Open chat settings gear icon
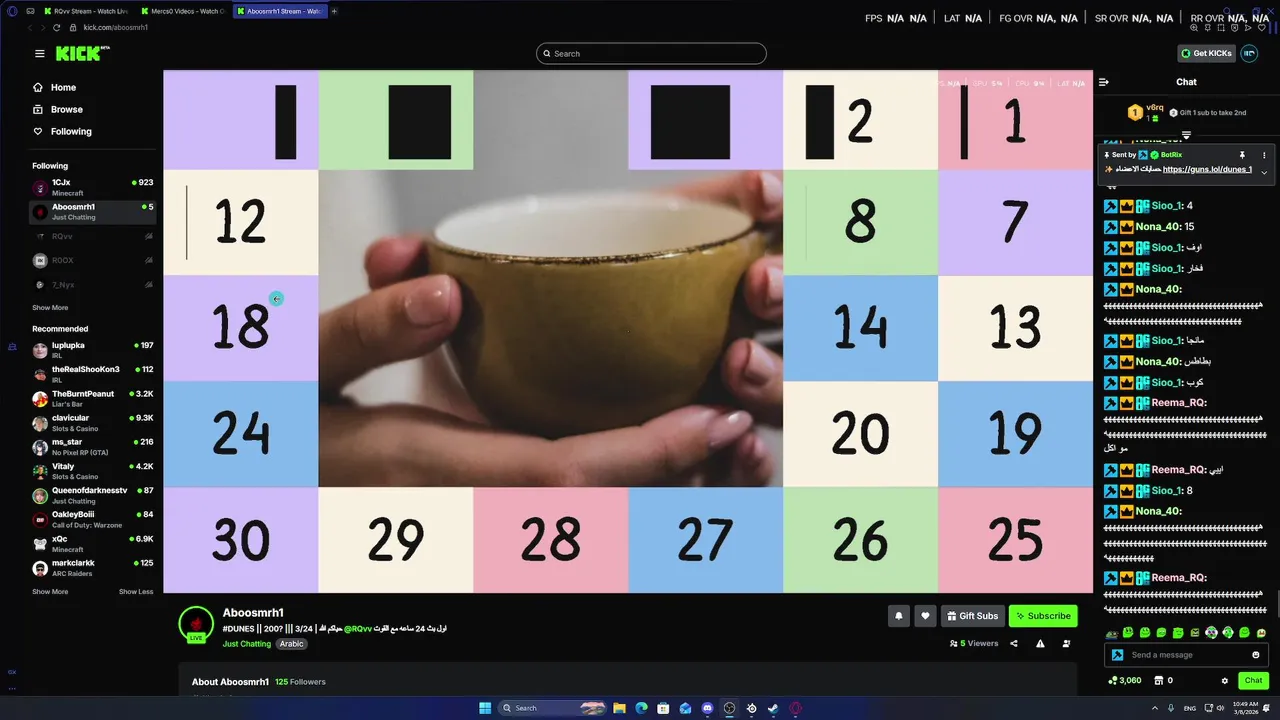This screenshot has width=1280, height=720. (1225, 681)
